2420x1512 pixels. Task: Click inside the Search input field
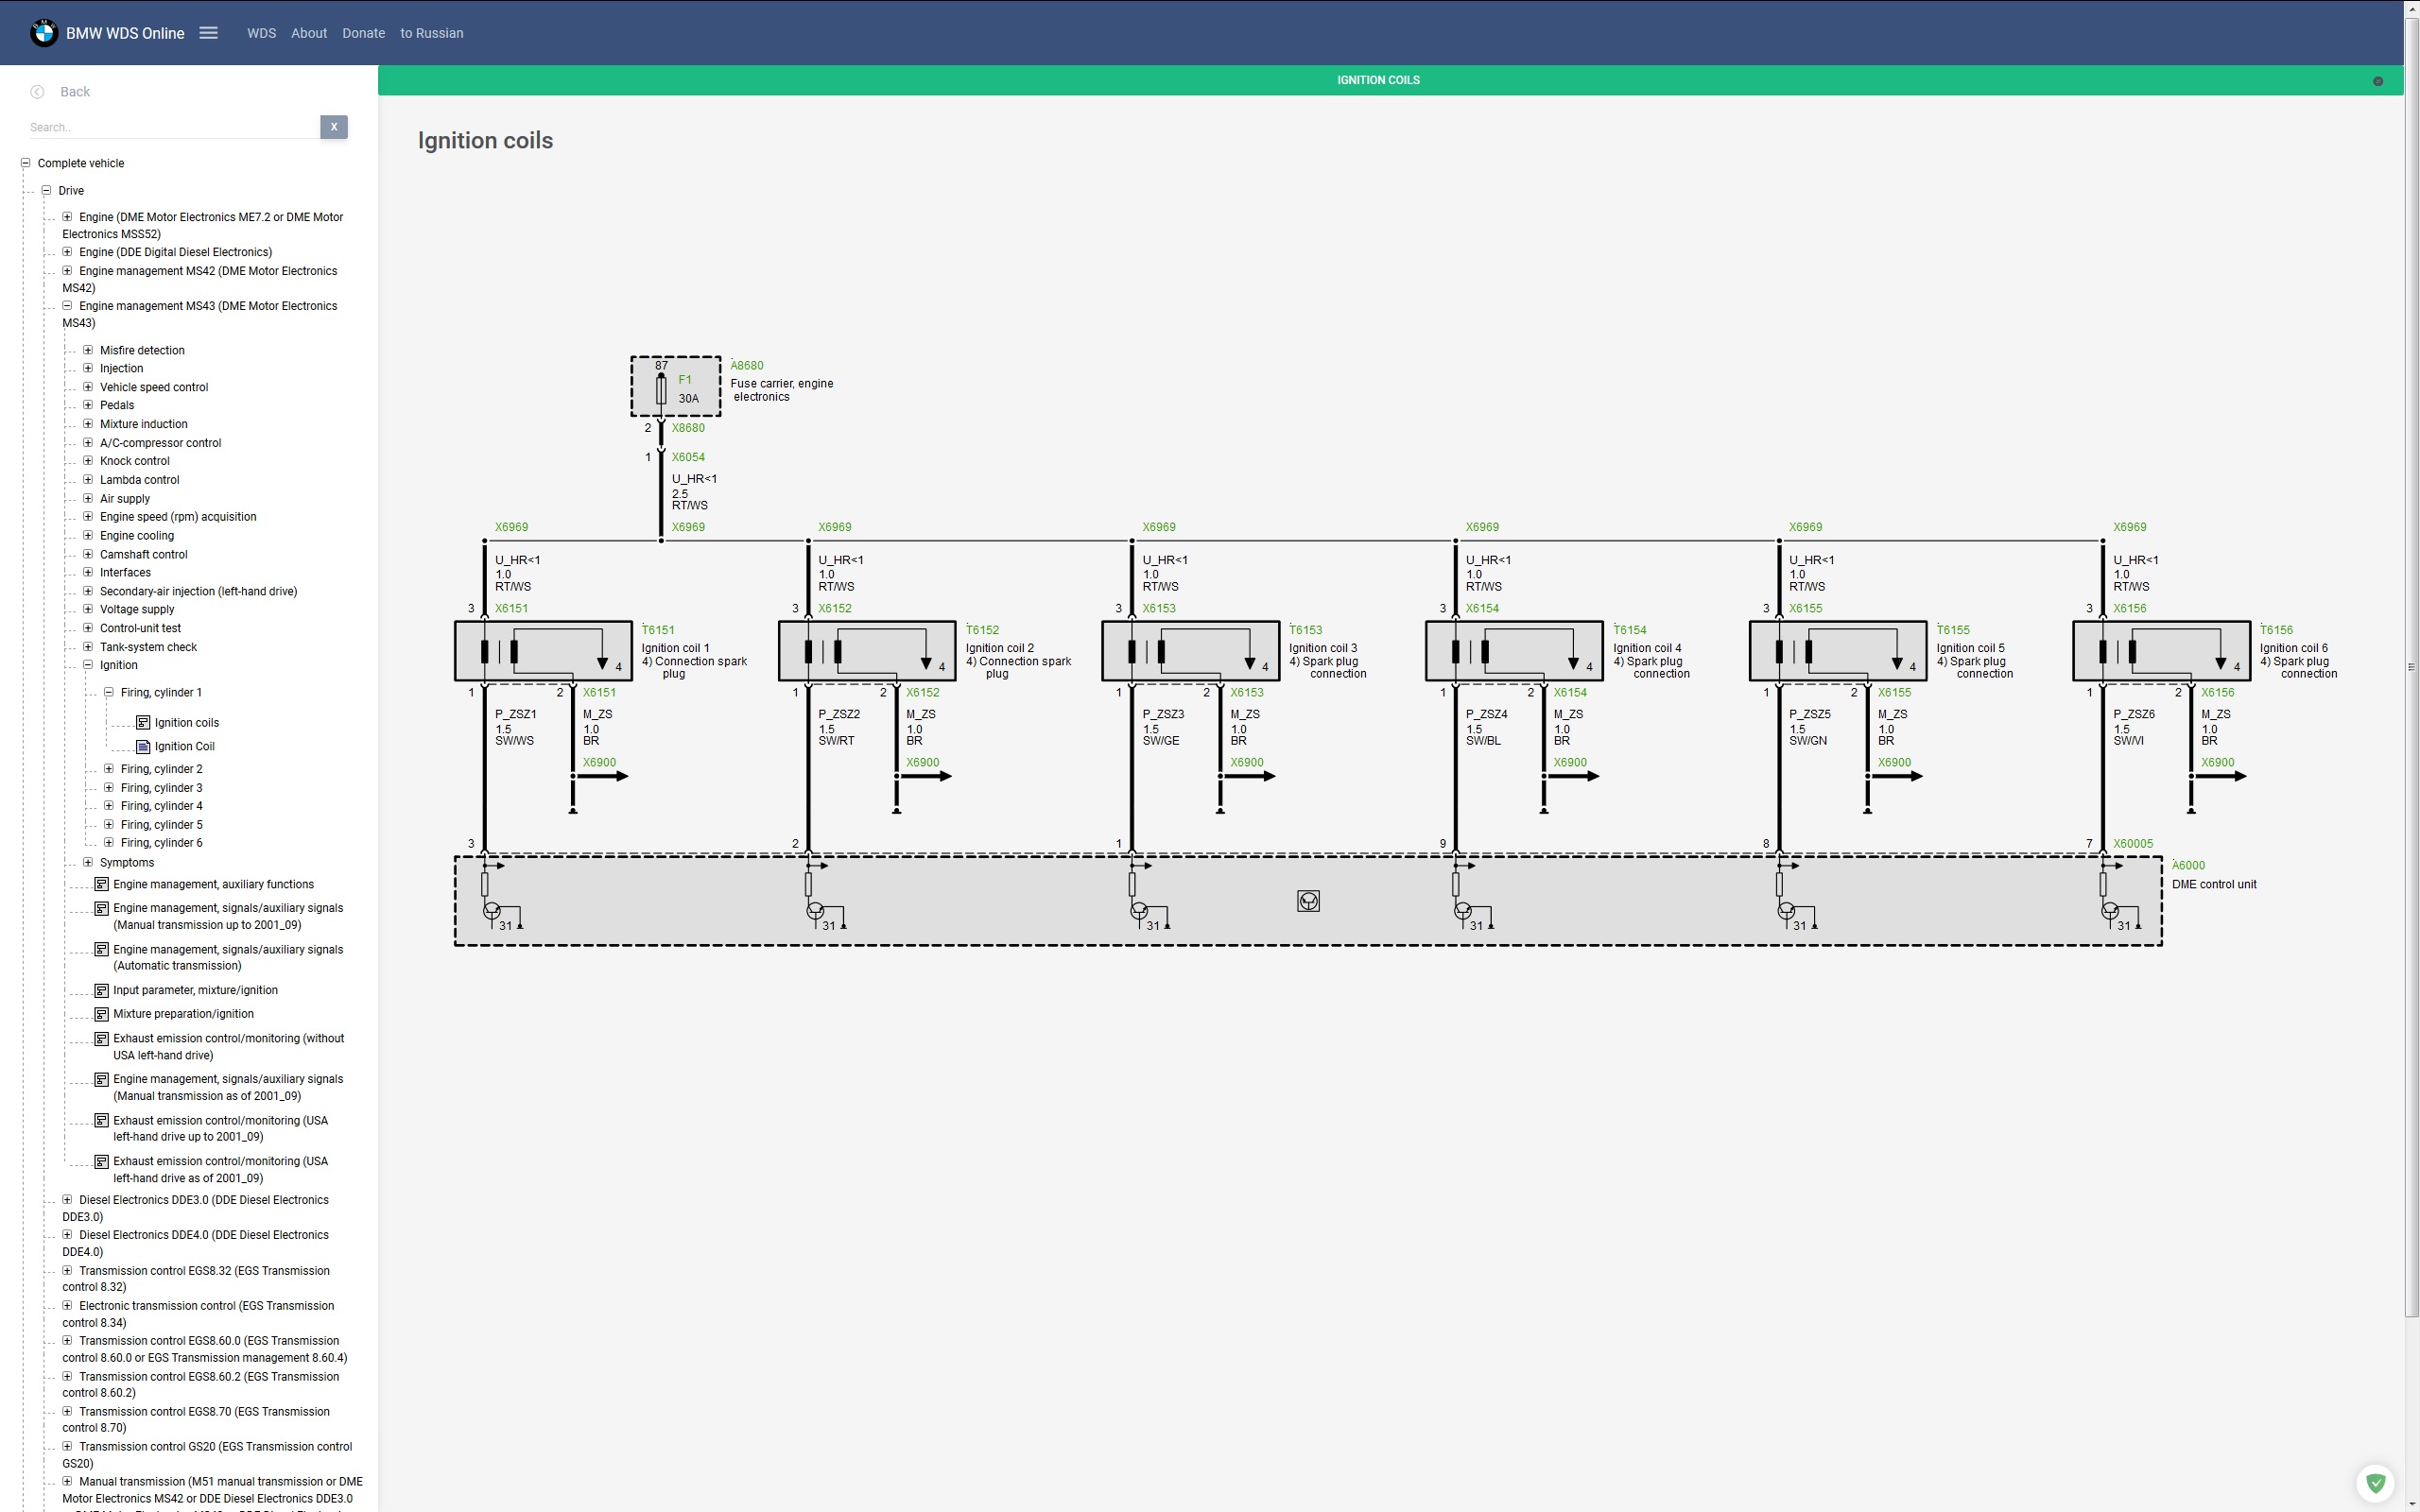[x=170, y=127]
